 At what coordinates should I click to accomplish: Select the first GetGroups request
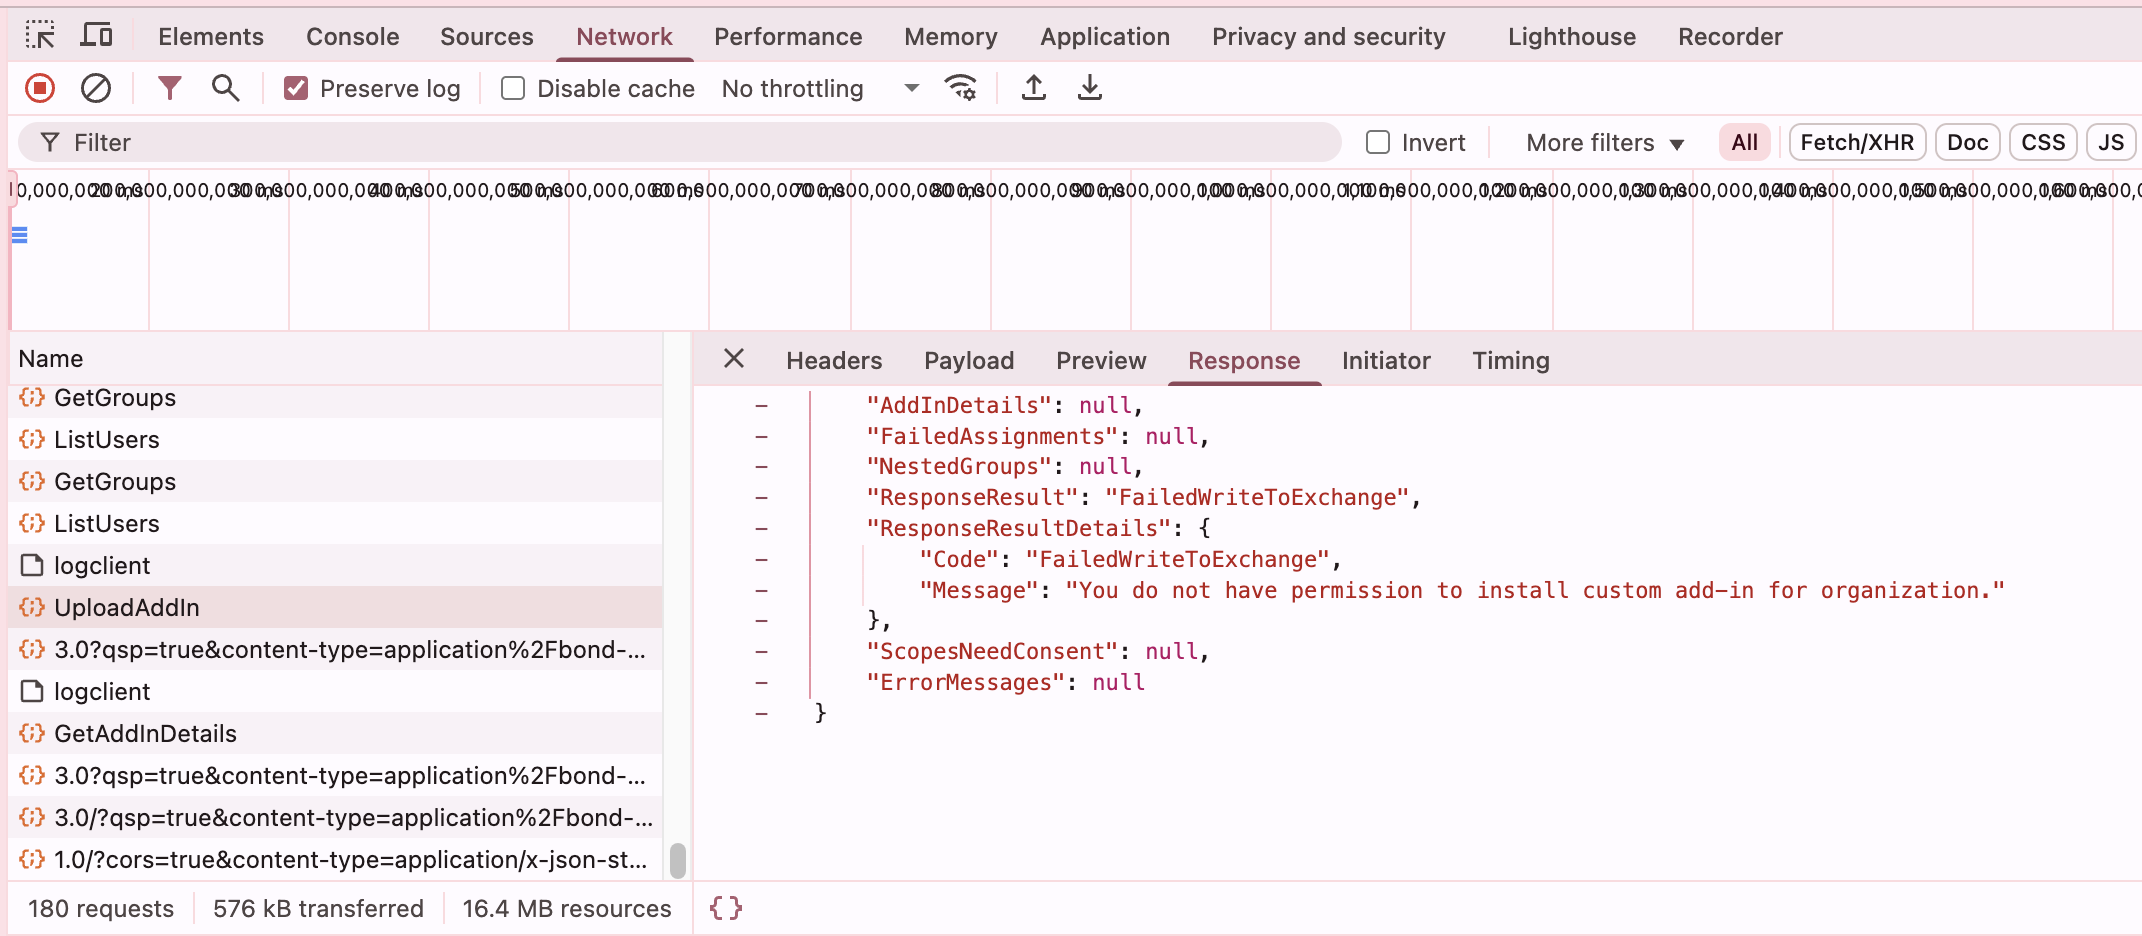coord(335,397)
